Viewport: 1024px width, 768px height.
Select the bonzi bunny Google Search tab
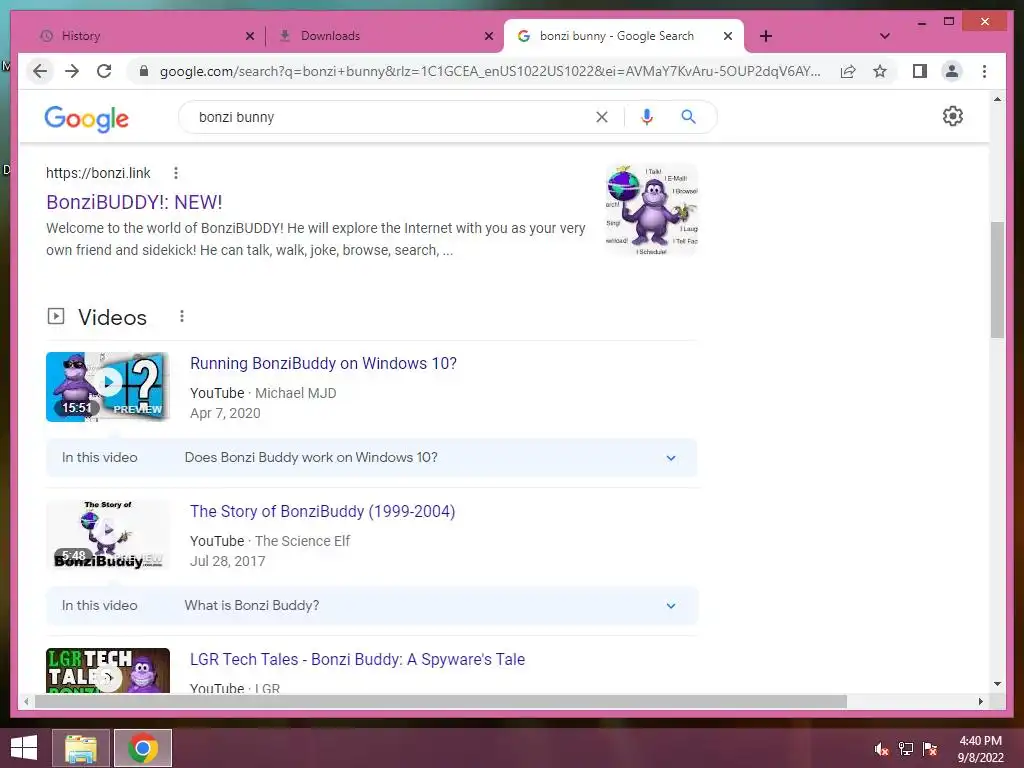pos(624,36)
